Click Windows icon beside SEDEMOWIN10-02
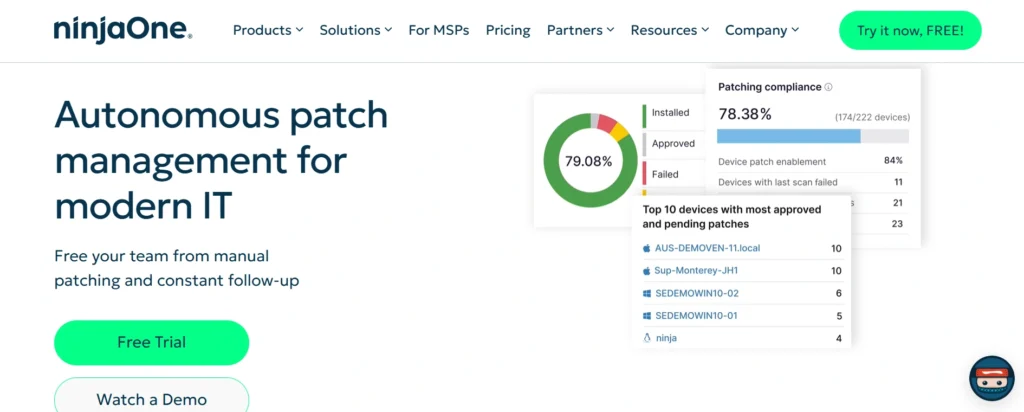The image size is (1024, 412). coord(647,293)
